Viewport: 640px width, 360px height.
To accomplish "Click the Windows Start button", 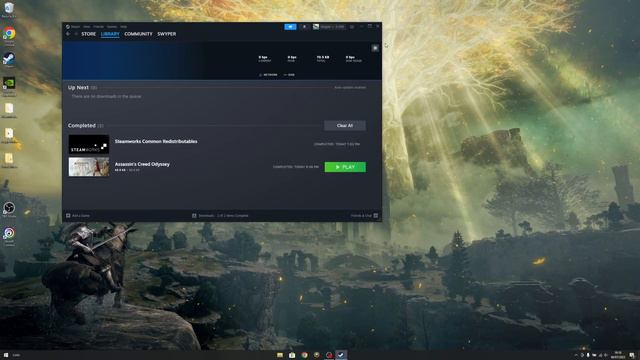I will [x=6, y=355].
